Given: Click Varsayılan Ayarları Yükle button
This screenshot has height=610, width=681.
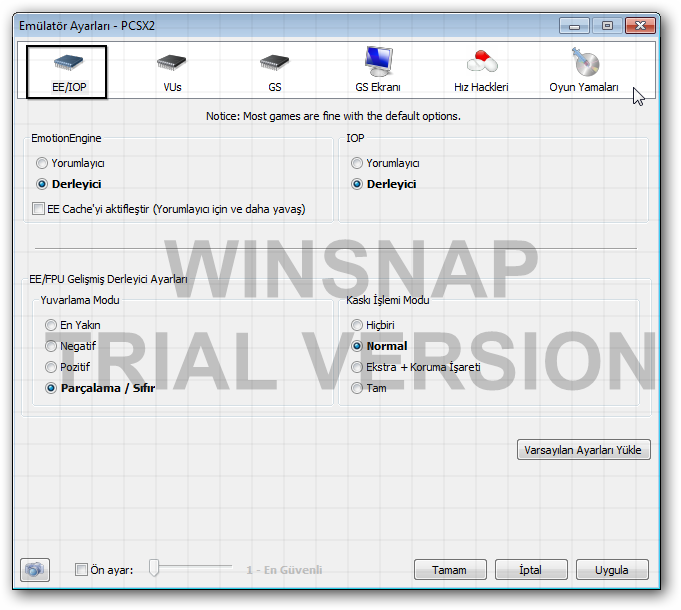Looking at the screenshot, I should [x=583, y=450].
